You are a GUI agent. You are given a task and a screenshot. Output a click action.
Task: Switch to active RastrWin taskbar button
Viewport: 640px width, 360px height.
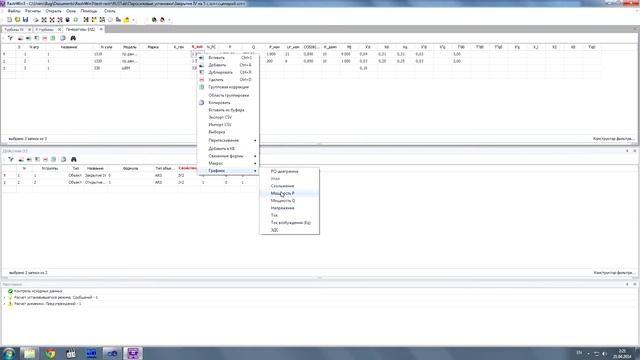pyautogui.click(x=133, y=353)
